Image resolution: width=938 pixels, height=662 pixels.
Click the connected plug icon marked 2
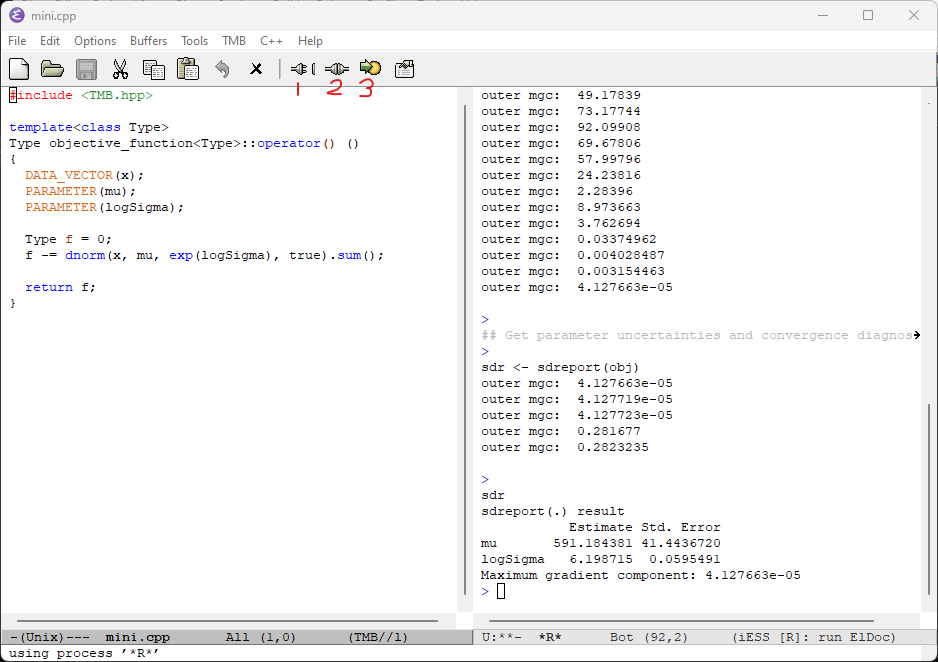tap(337, 69)
